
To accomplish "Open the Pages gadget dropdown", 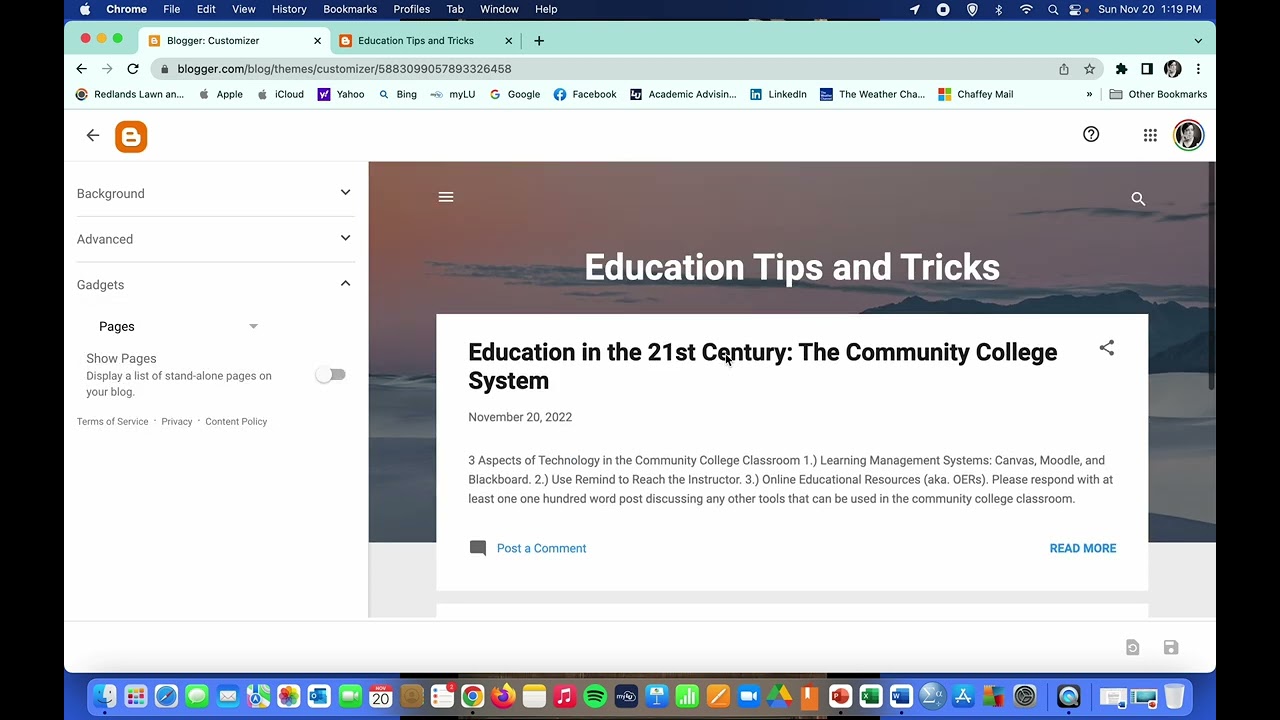I will coord(178,326).
